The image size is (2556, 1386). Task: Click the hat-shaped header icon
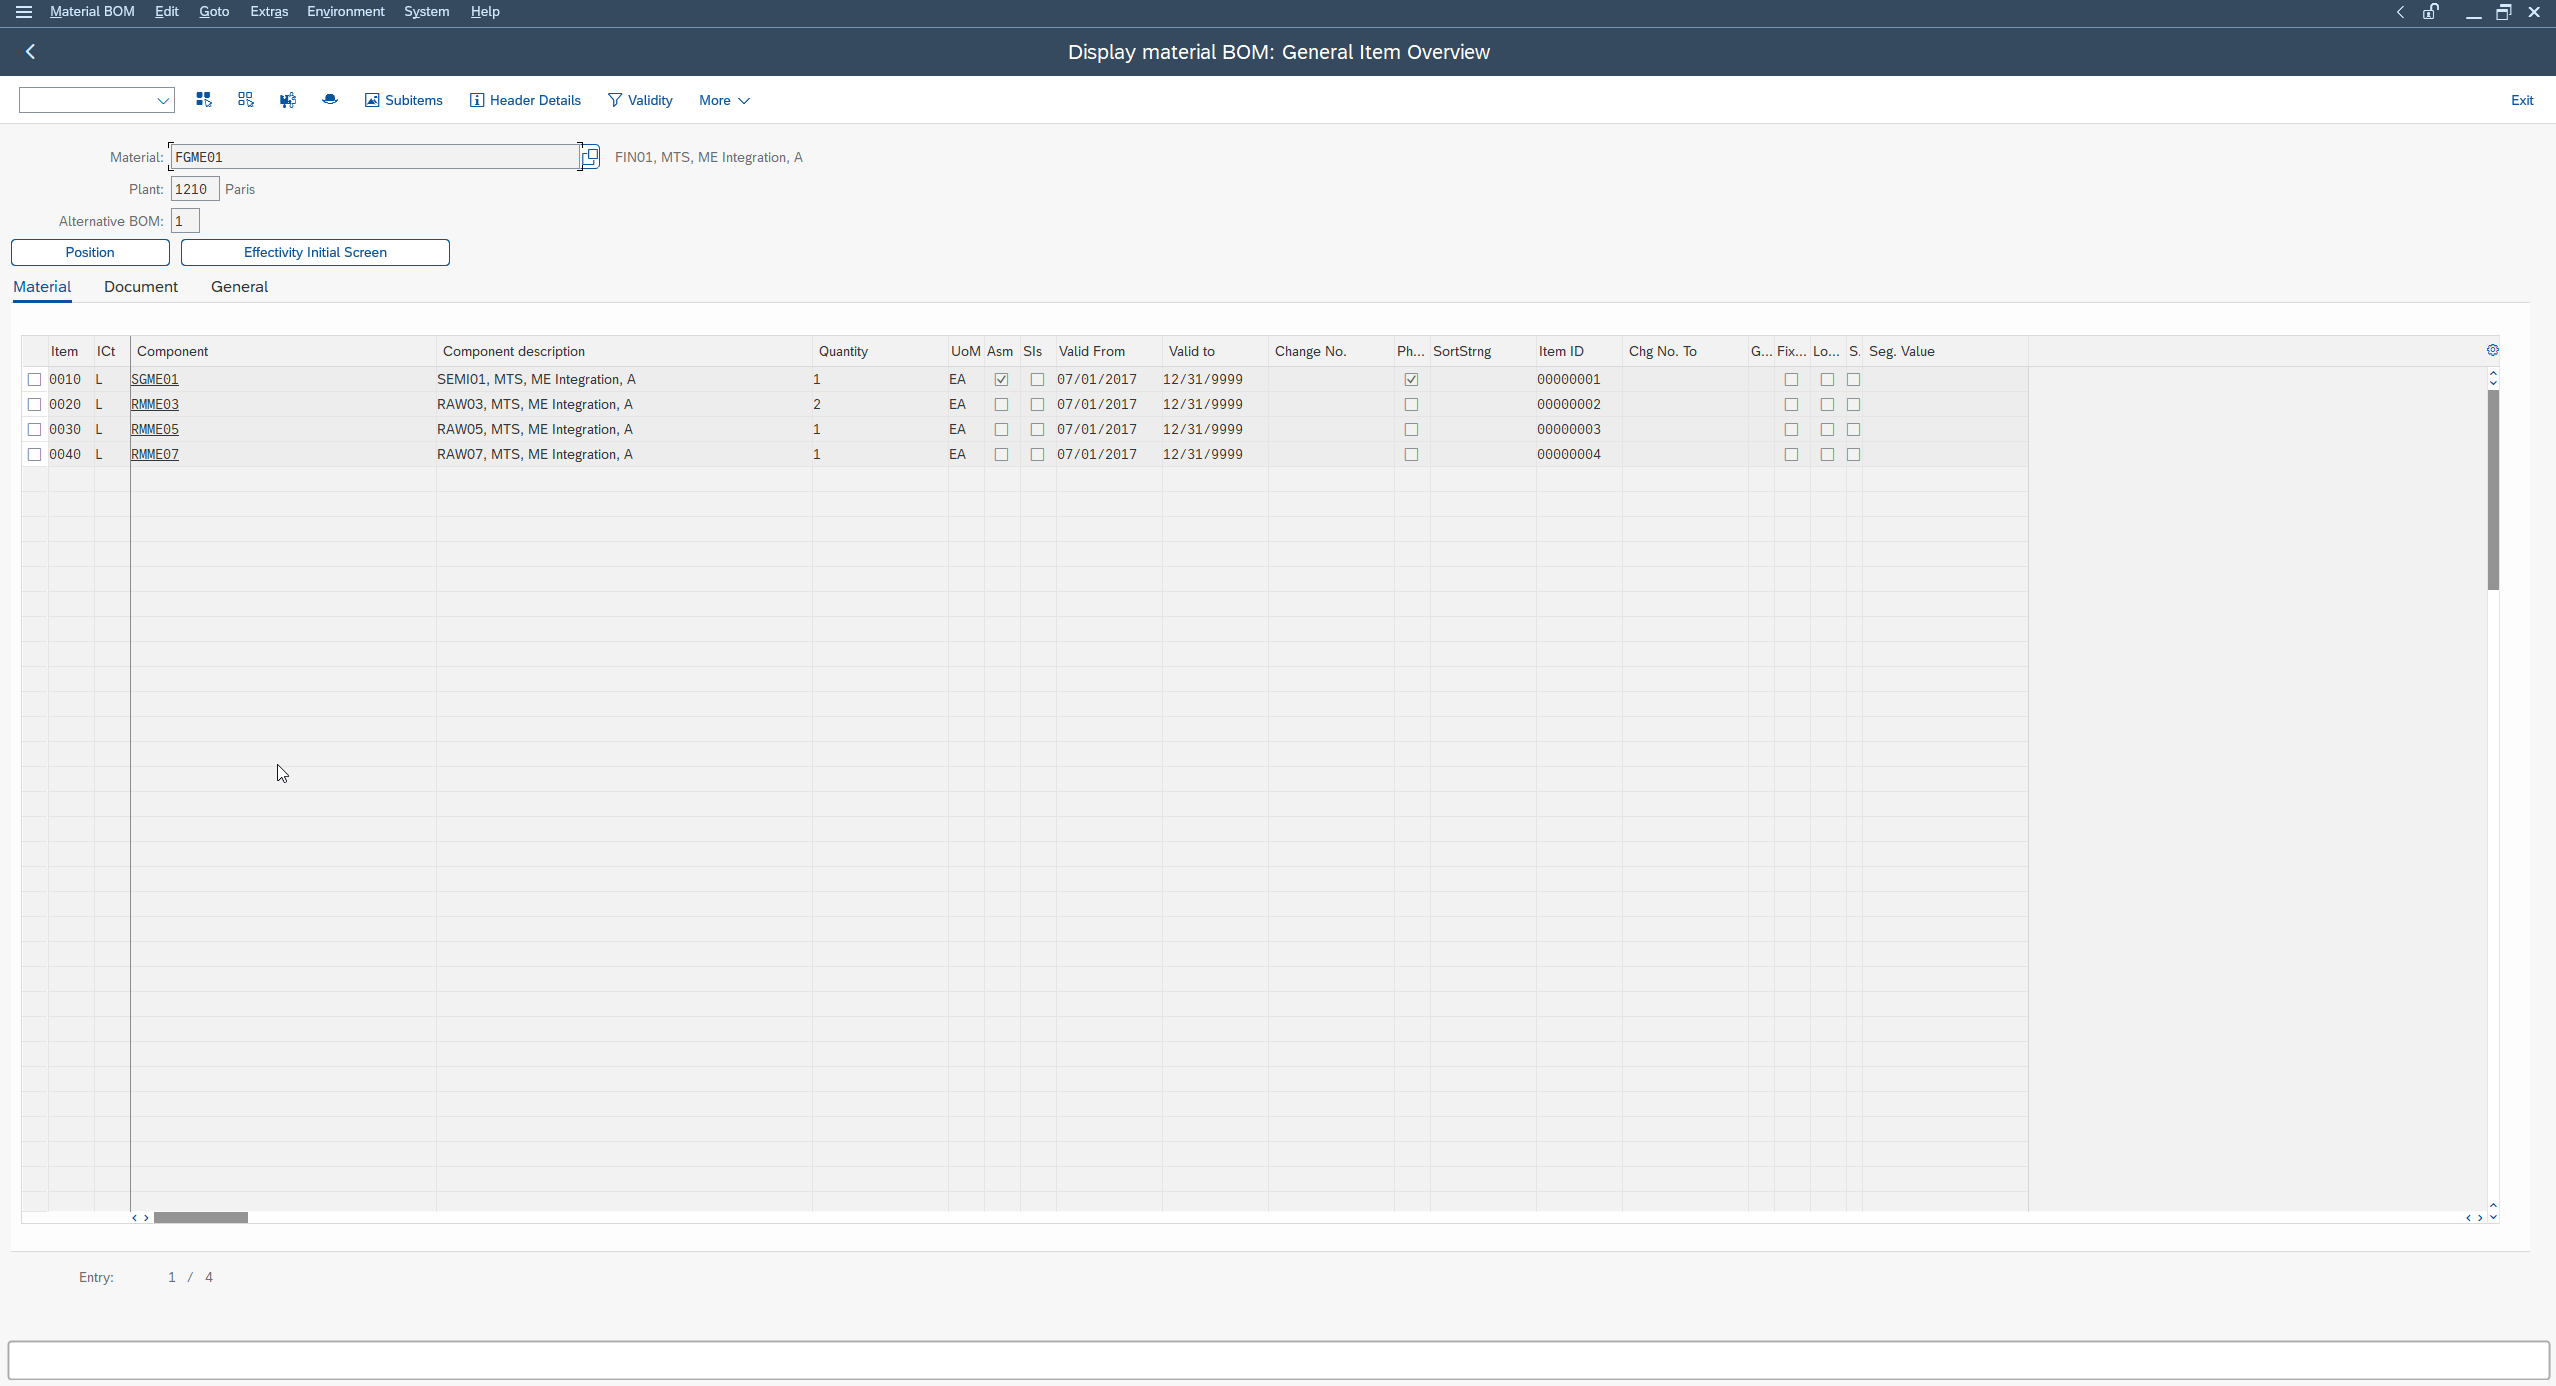(330, 100)
